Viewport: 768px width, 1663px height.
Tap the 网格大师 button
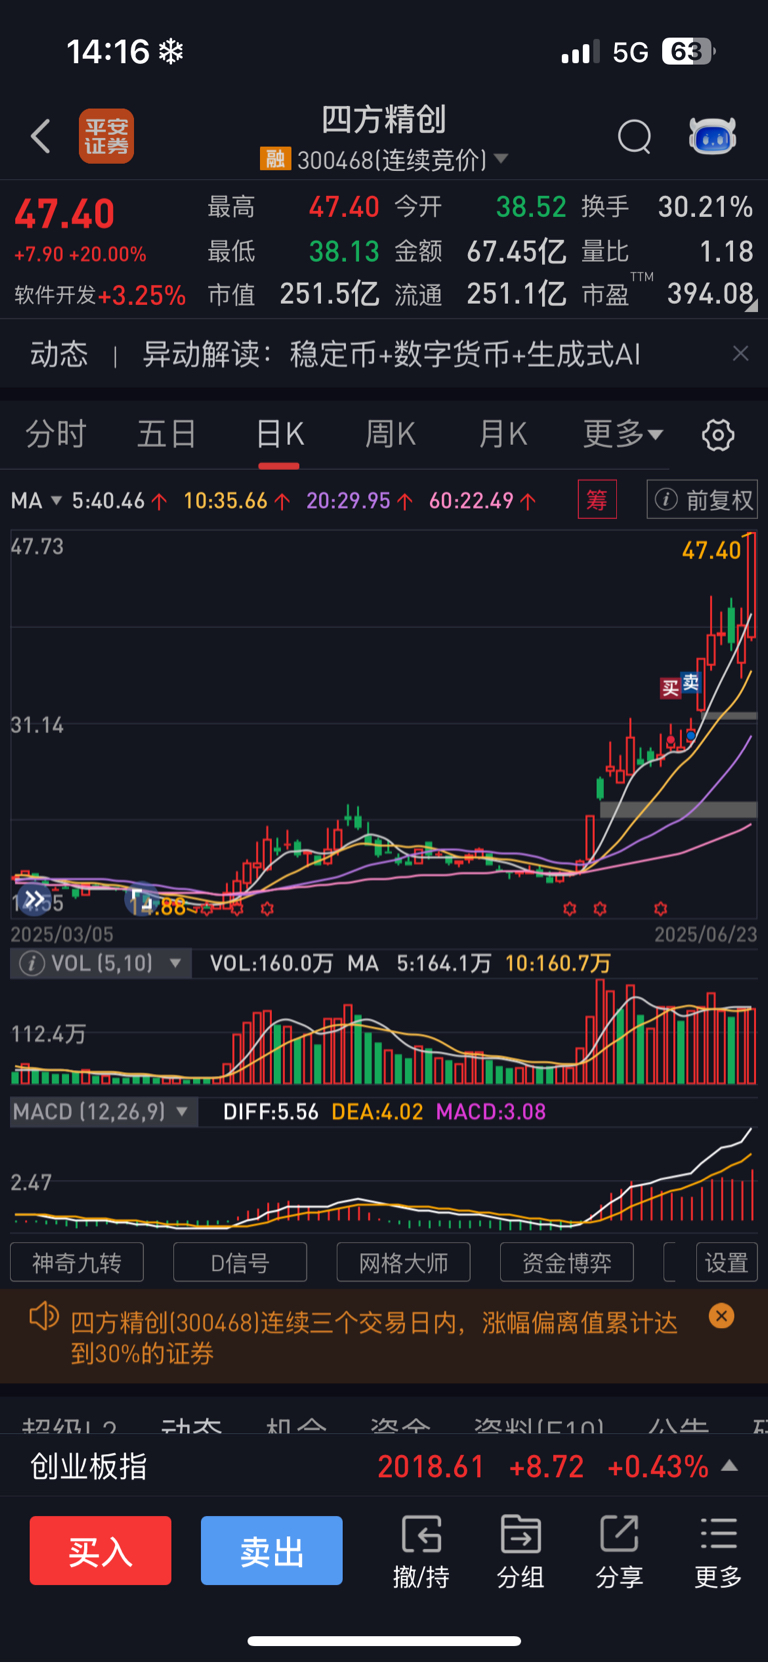(404, 1263)
